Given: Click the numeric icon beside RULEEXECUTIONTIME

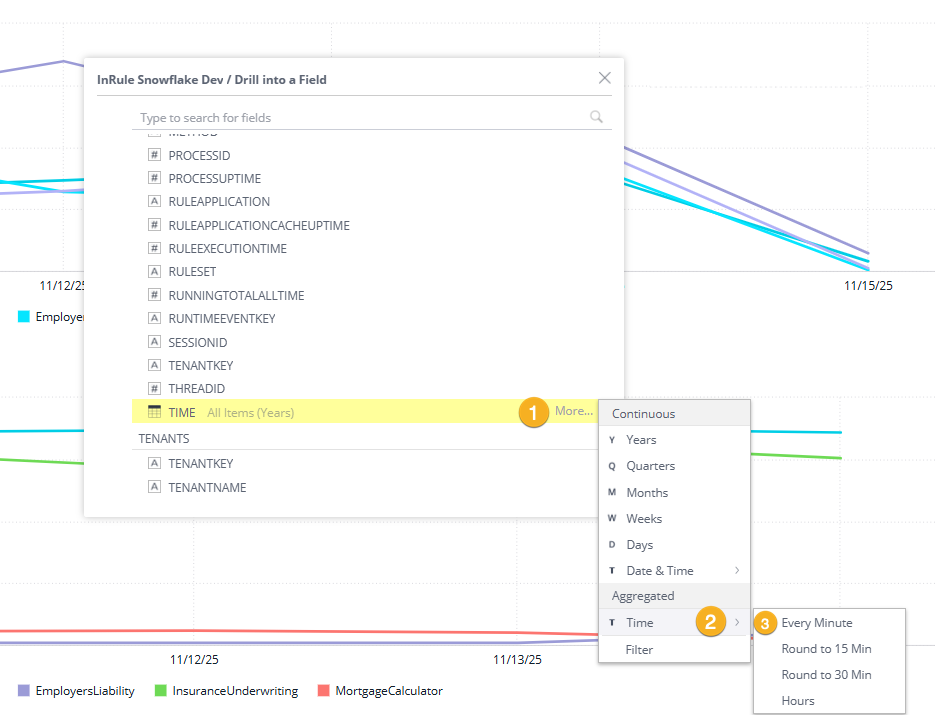Looking at the screenshot, I should [x=154, y=248].
